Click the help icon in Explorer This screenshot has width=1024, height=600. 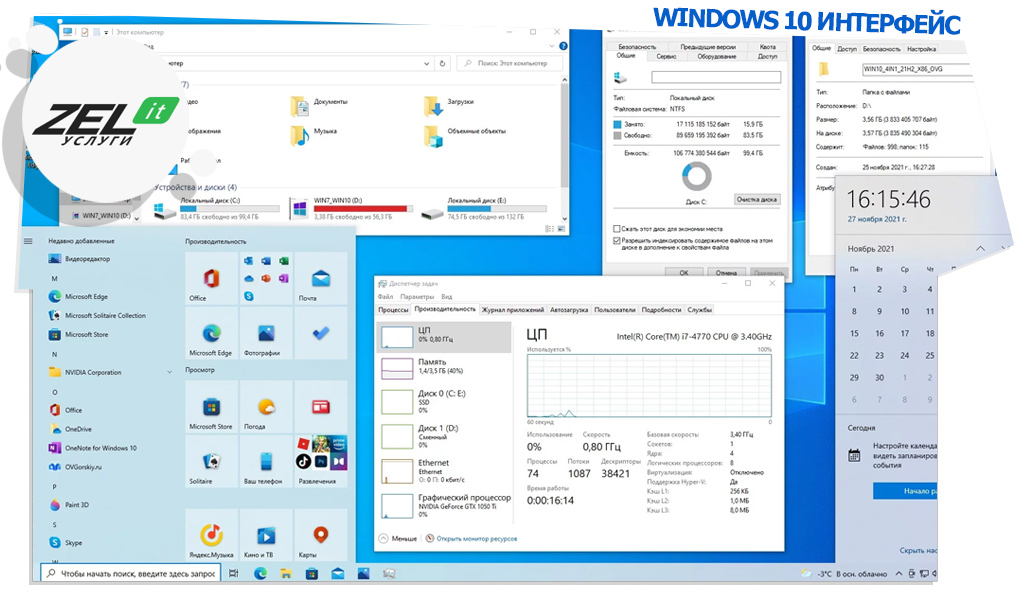tap(563, 46)
